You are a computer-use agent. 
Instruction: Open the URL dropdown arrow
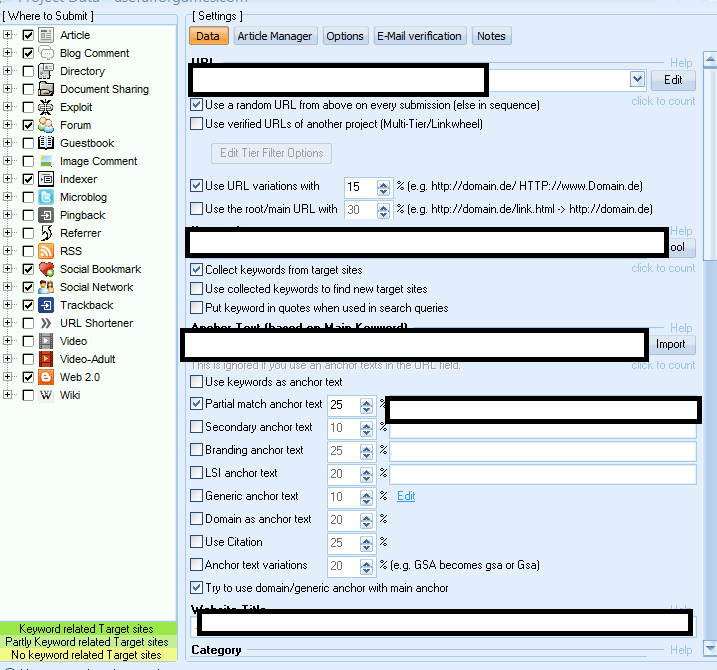click(x=637, y=79)
